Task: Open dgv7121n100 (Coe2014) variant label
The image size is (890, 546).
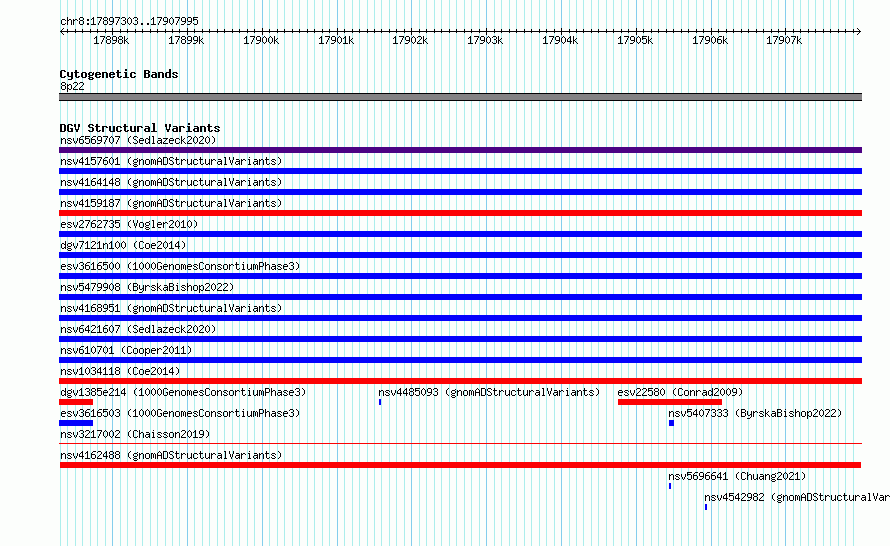Action: point(123,245)
